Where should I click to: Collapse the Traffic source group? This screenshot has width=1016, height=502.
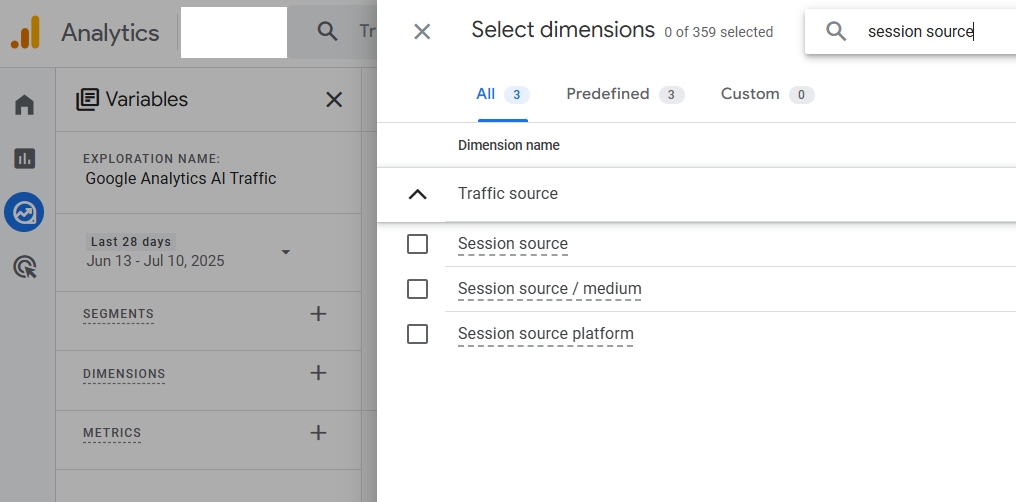418,194
